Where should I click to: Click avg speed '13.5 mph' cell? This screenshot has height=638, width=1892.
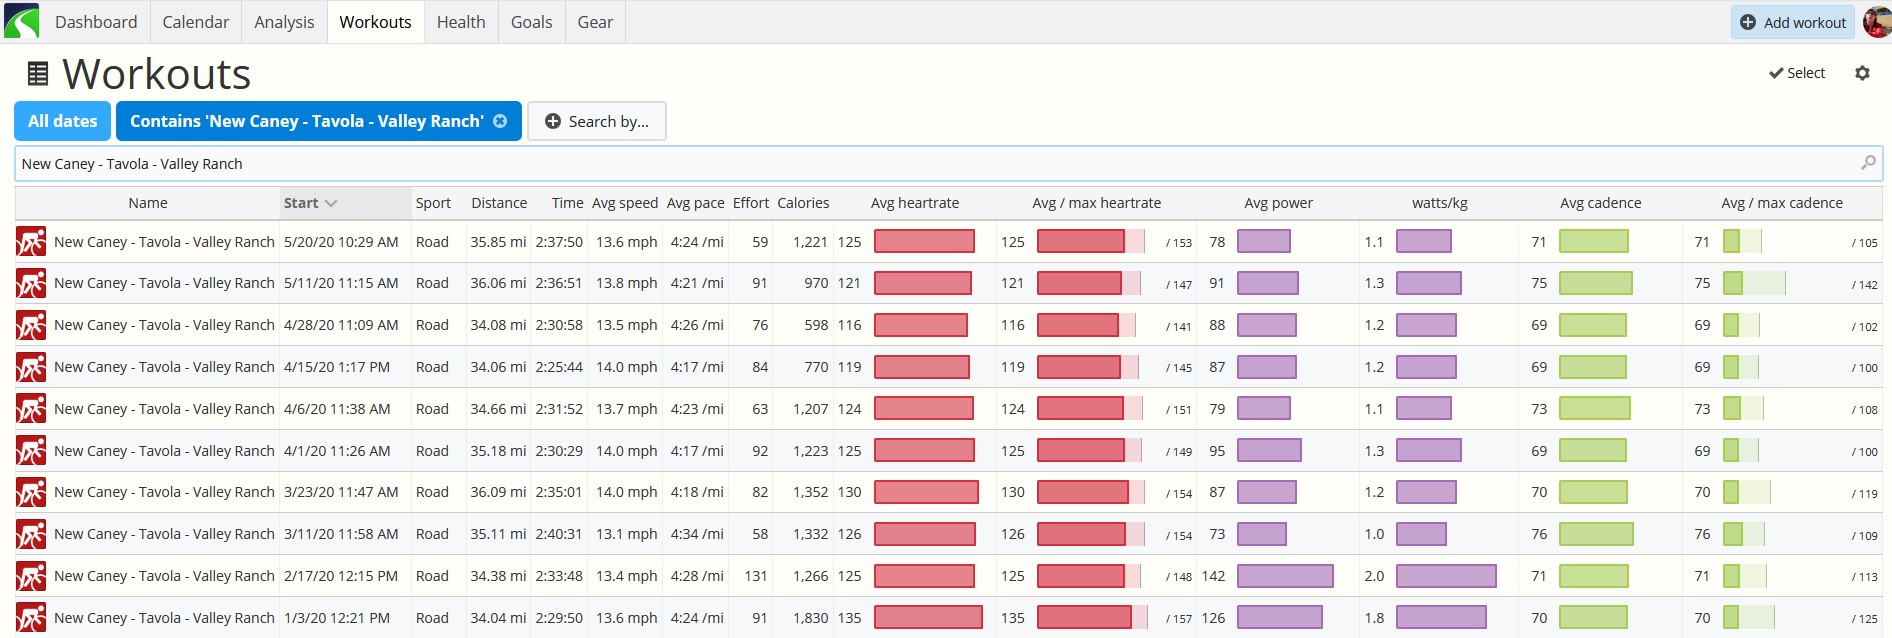pos(627,325)
